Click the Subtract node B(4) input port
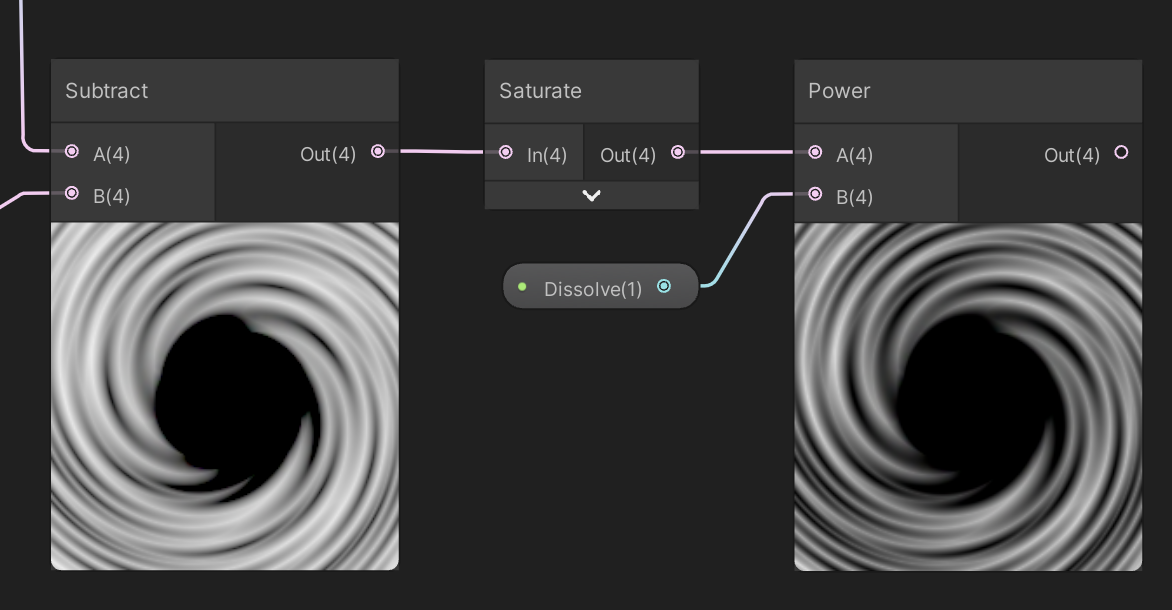 coord(72,194)
